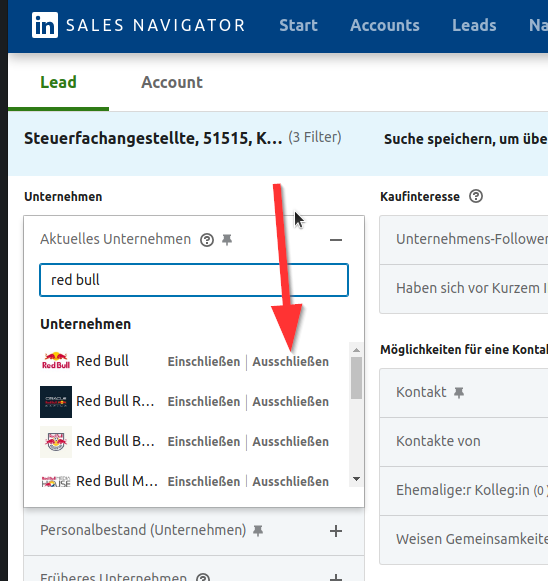Click the company search field containing red bull

tap(194, 280)
